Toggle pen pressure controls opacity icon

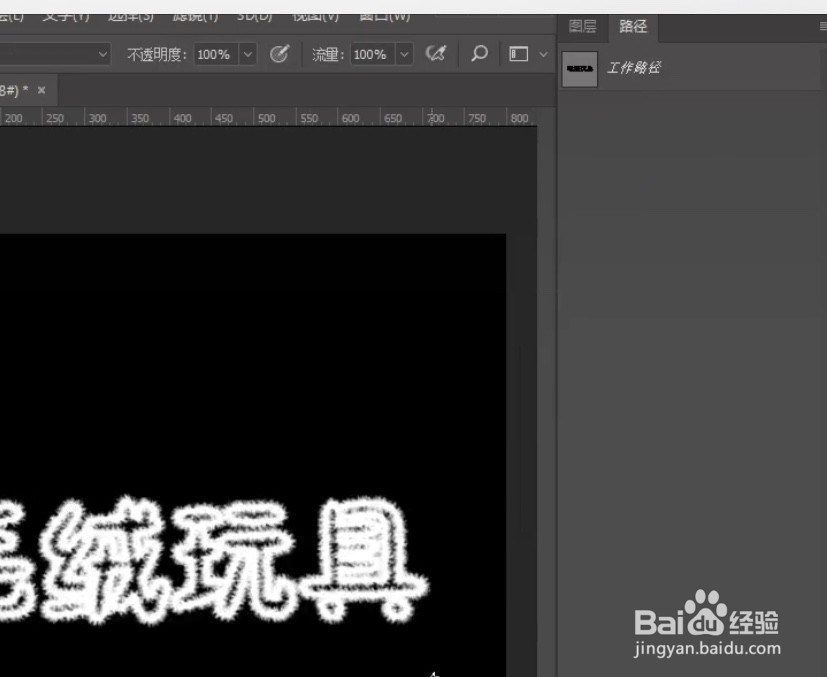pos(279,54)
